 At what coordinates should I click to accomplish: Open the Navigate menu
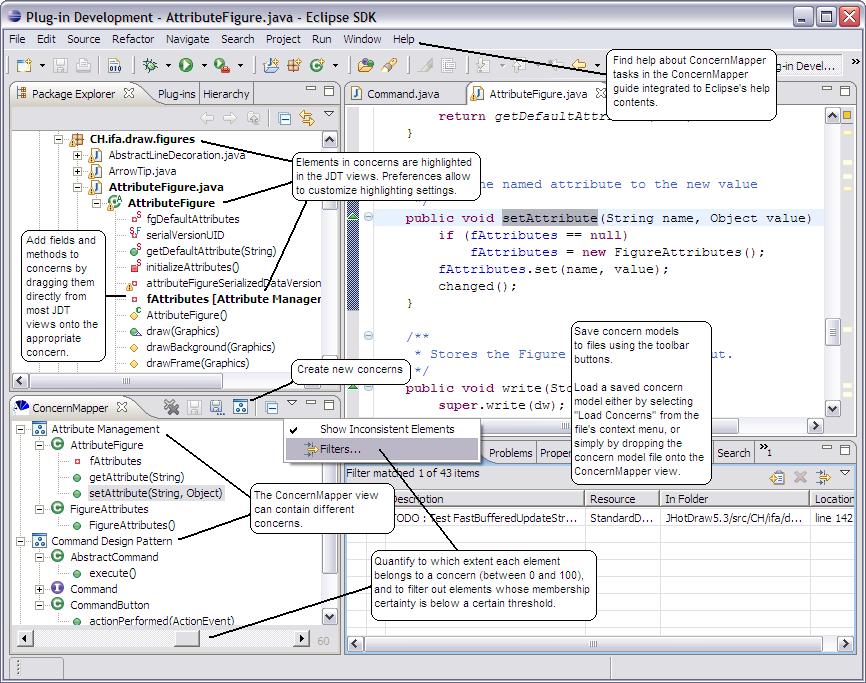pyautogui.click(x=187, y=39)
